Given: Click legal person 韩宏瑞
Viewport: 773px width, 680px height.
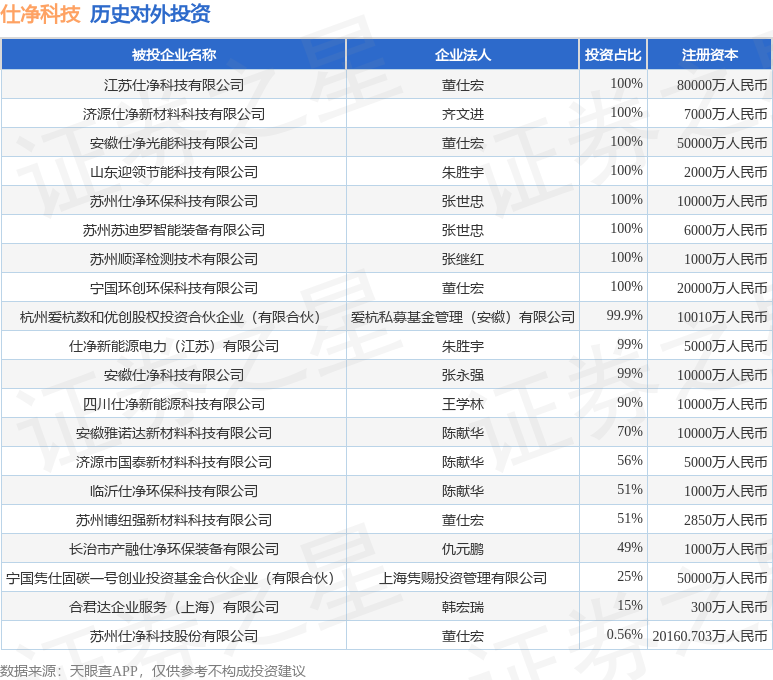Looking at the screenshot, I should (462, 607).
